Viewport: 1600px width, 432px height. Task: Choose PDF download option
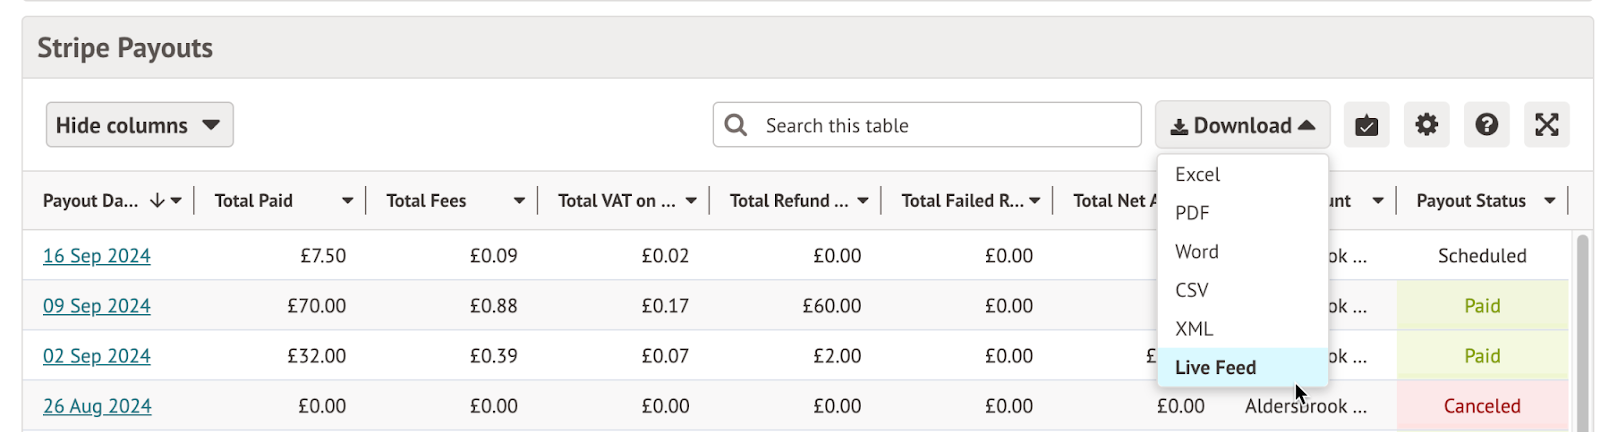1192,213
